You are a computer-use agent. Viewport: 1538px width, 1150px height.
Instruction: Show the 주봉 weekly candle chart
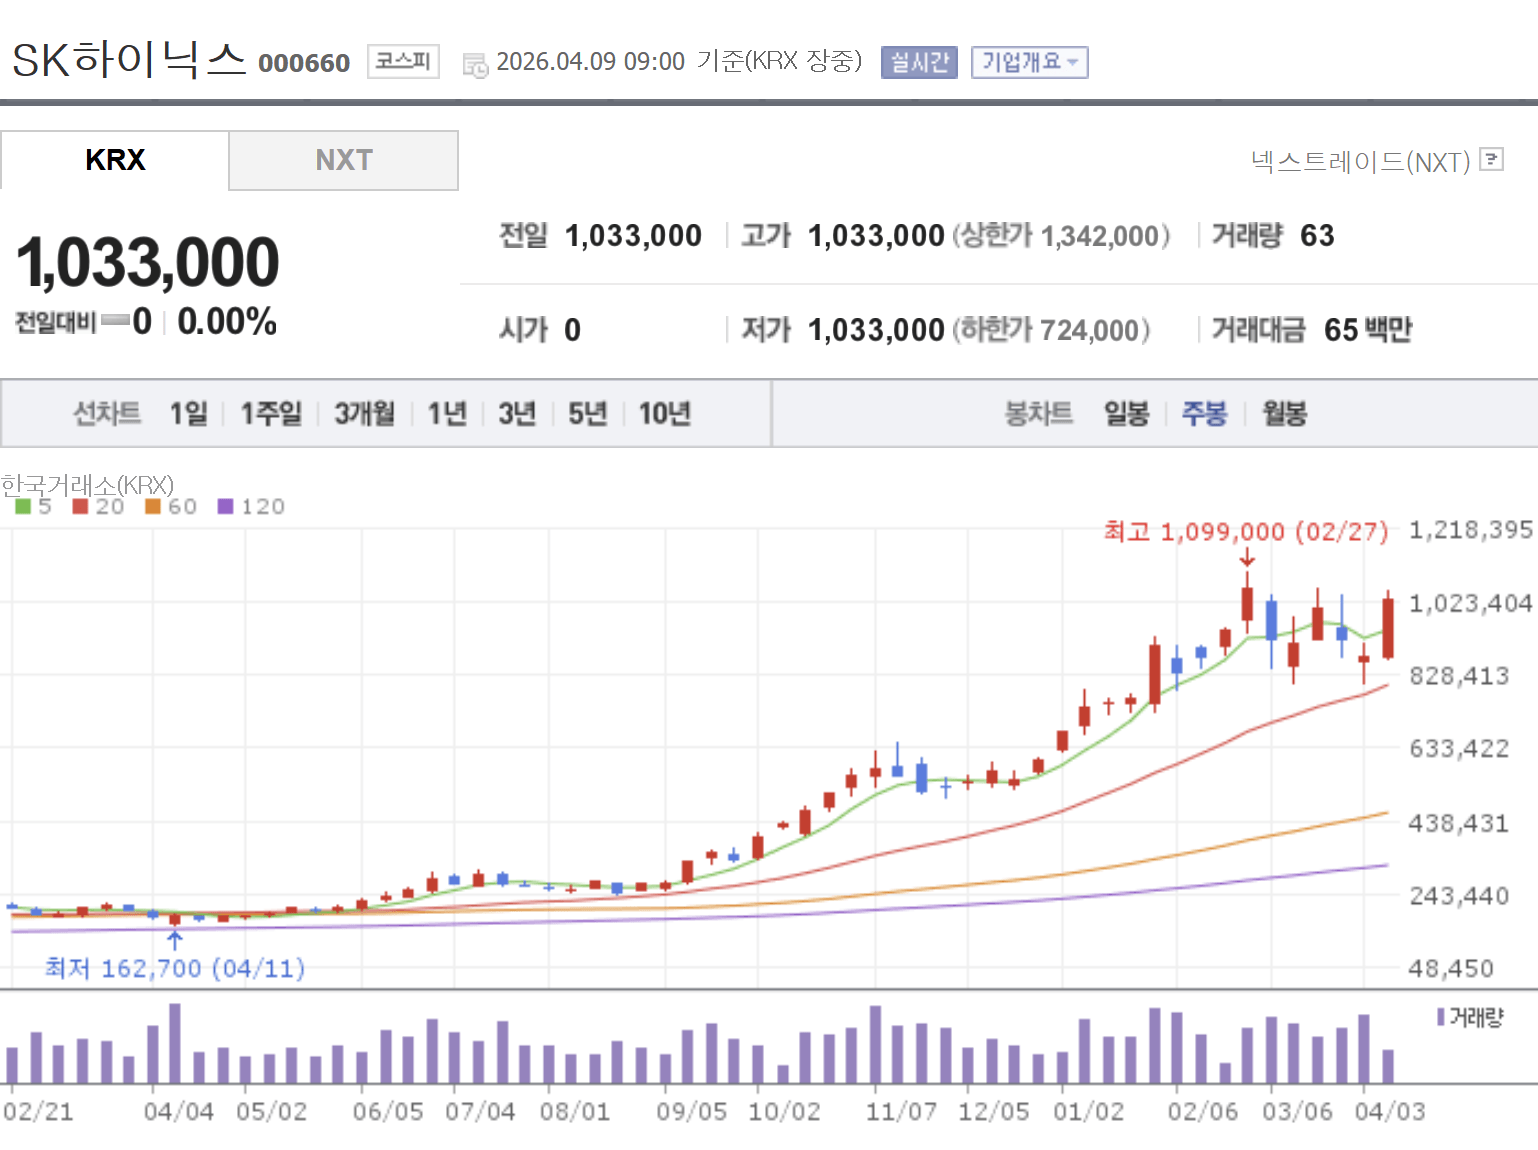[x=1205, y=413]
